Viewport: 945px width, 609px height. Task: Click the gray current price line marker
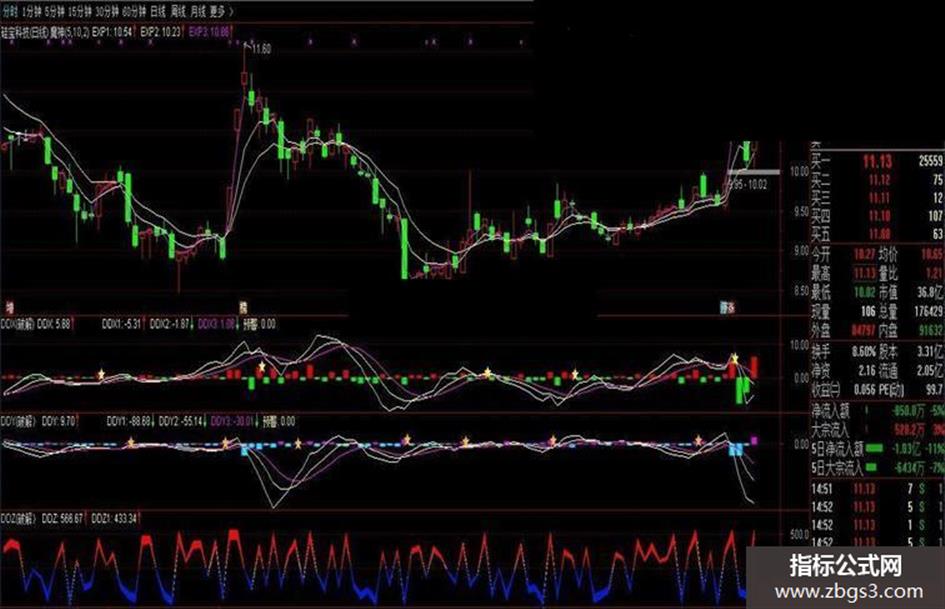754,172
